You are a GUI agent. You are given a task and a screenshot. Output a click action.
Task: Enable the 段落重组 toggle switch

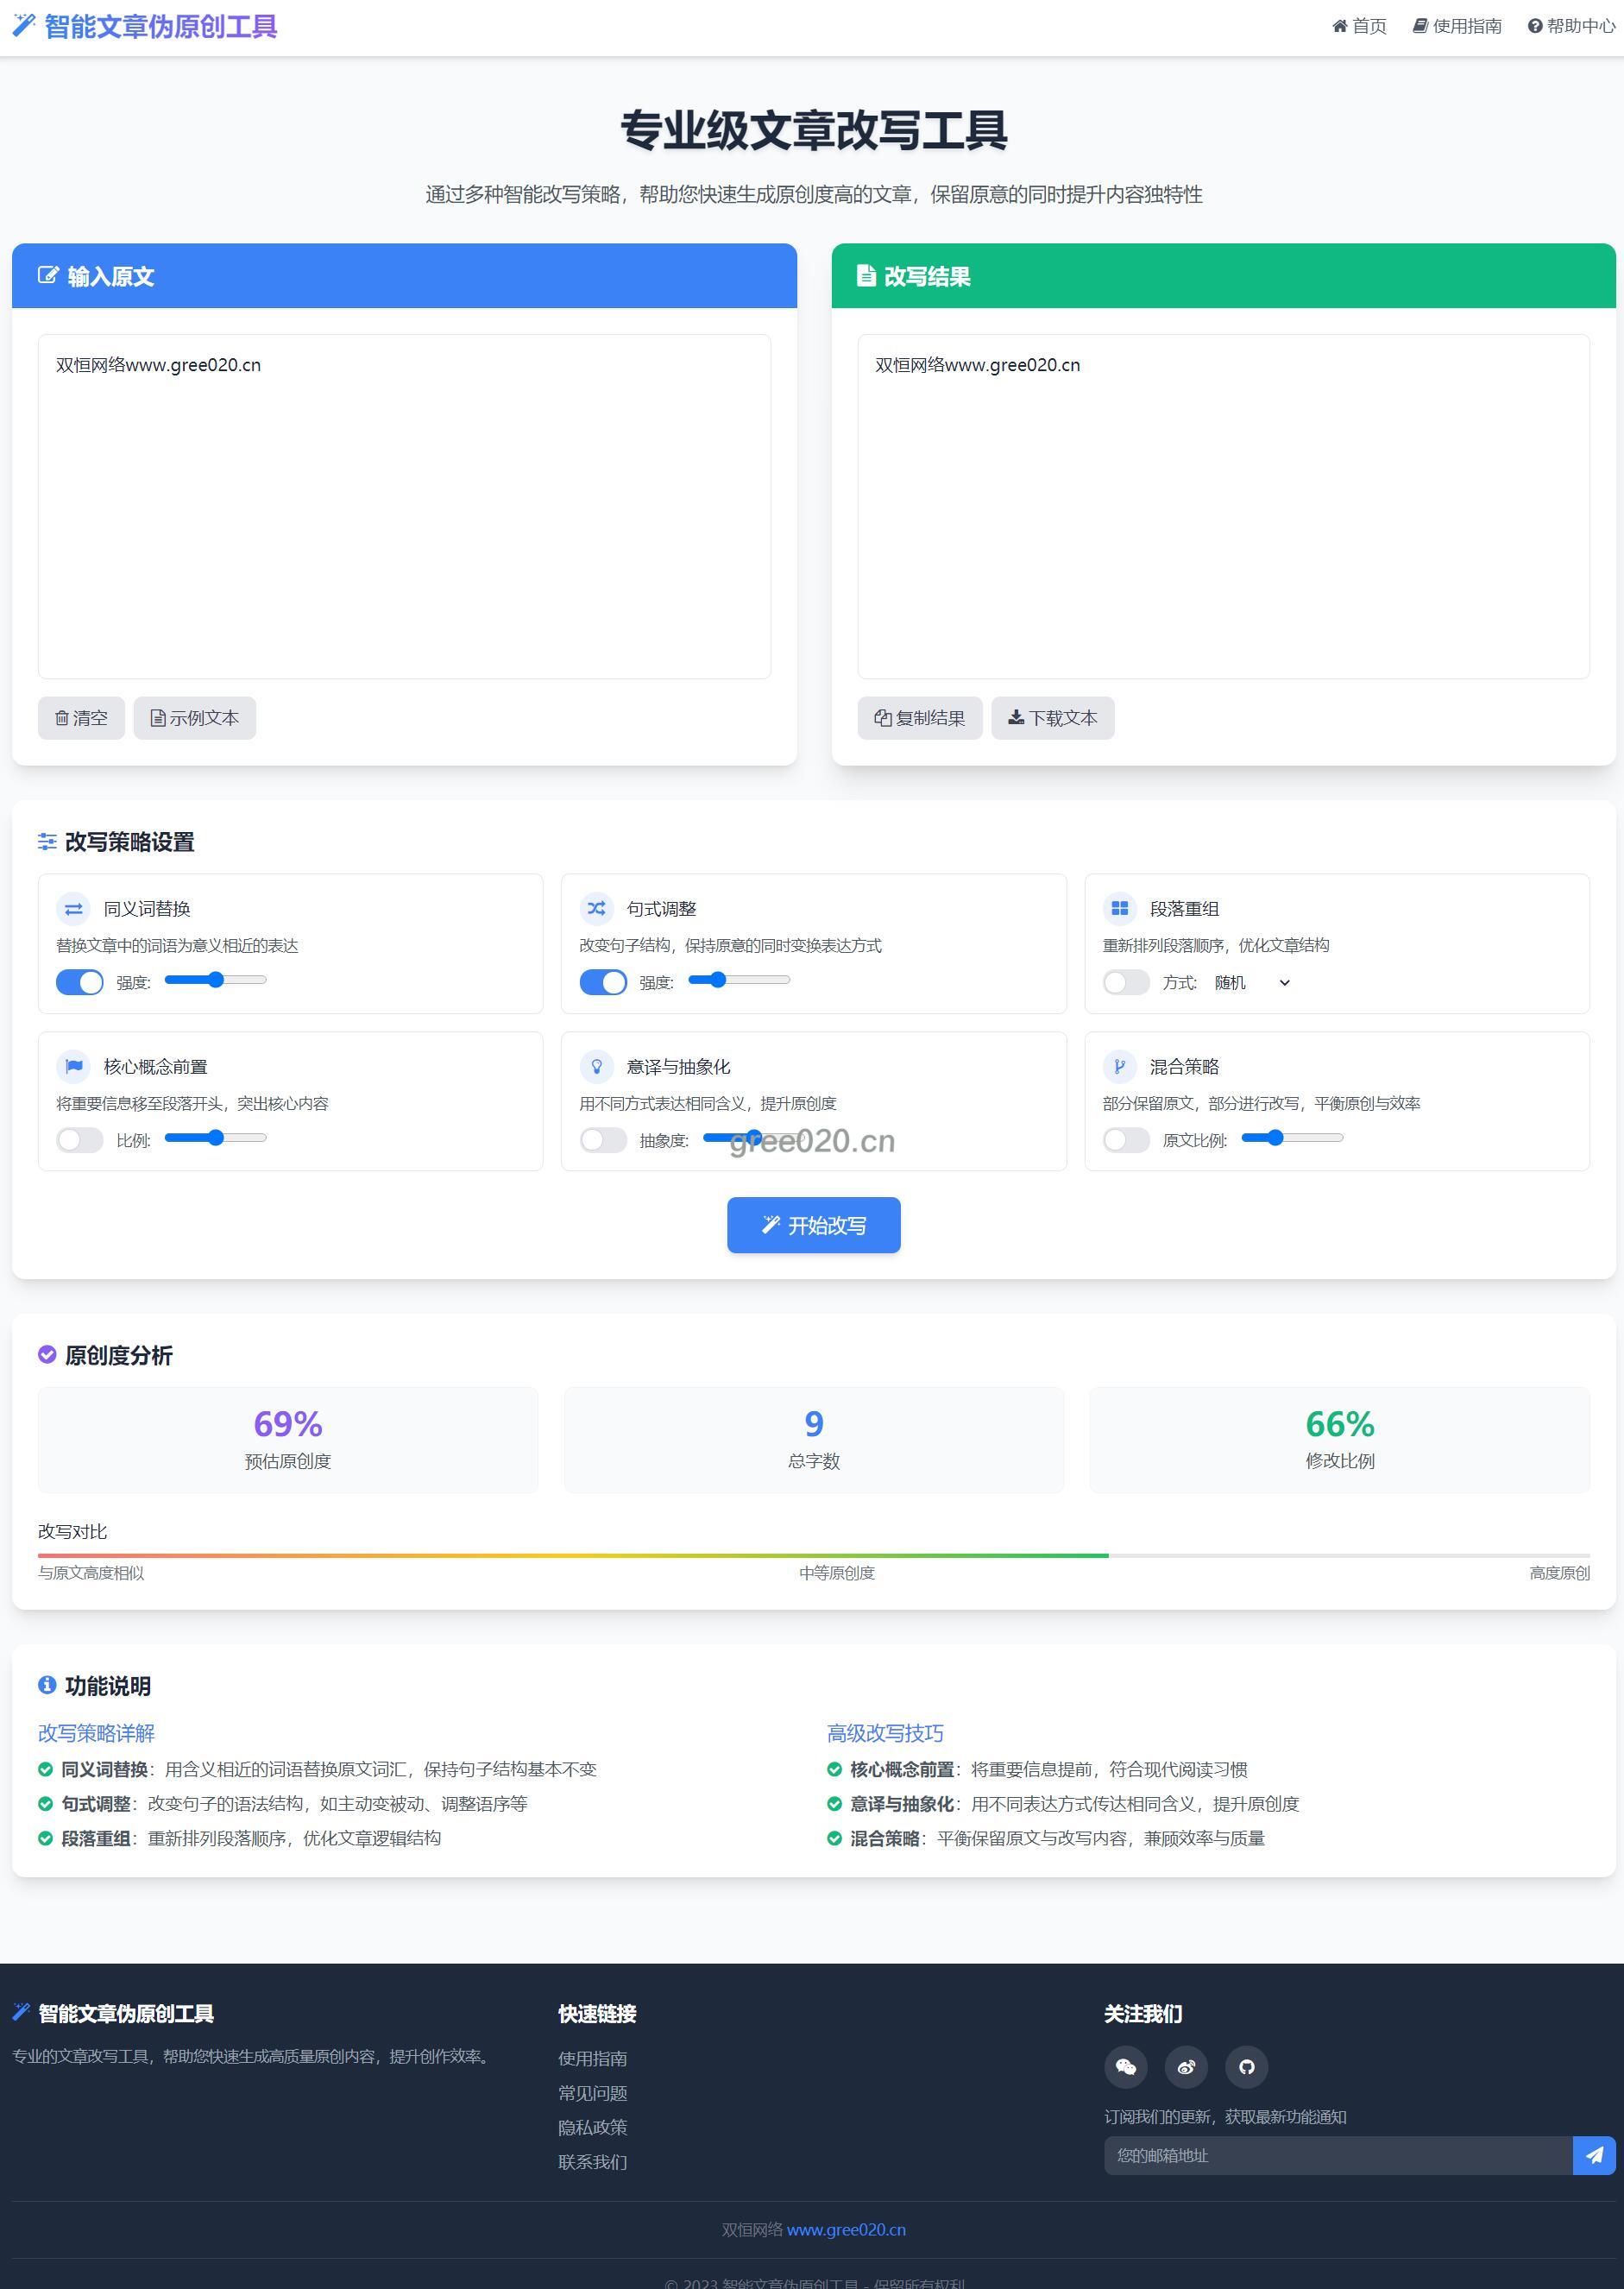(1126, 982)
